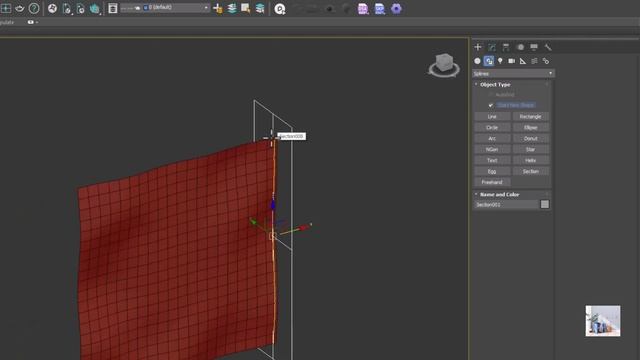The height and width of the screenshot is (360, 640).
Task: Click the Section001 object name field
Action: coord(506,204)
